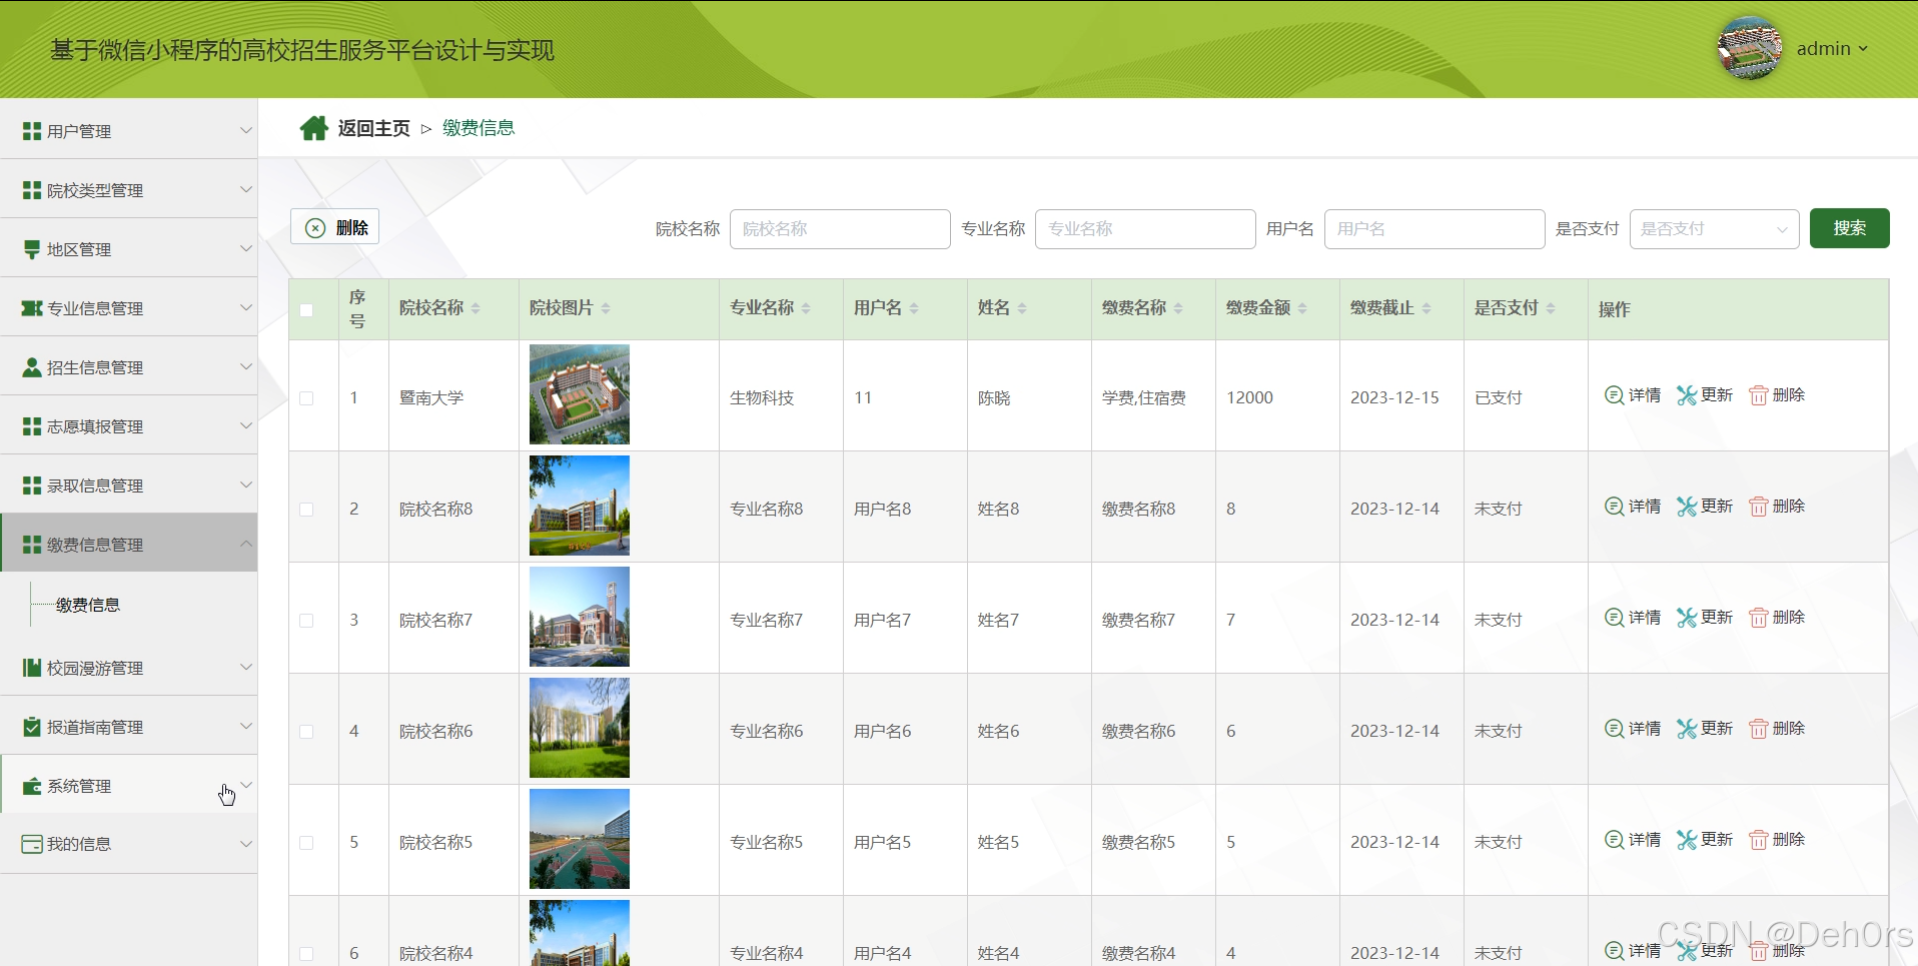Open 志愿填报管理 menu label
This screenshot has width=1918, height=966.
[x=95, y=426]
